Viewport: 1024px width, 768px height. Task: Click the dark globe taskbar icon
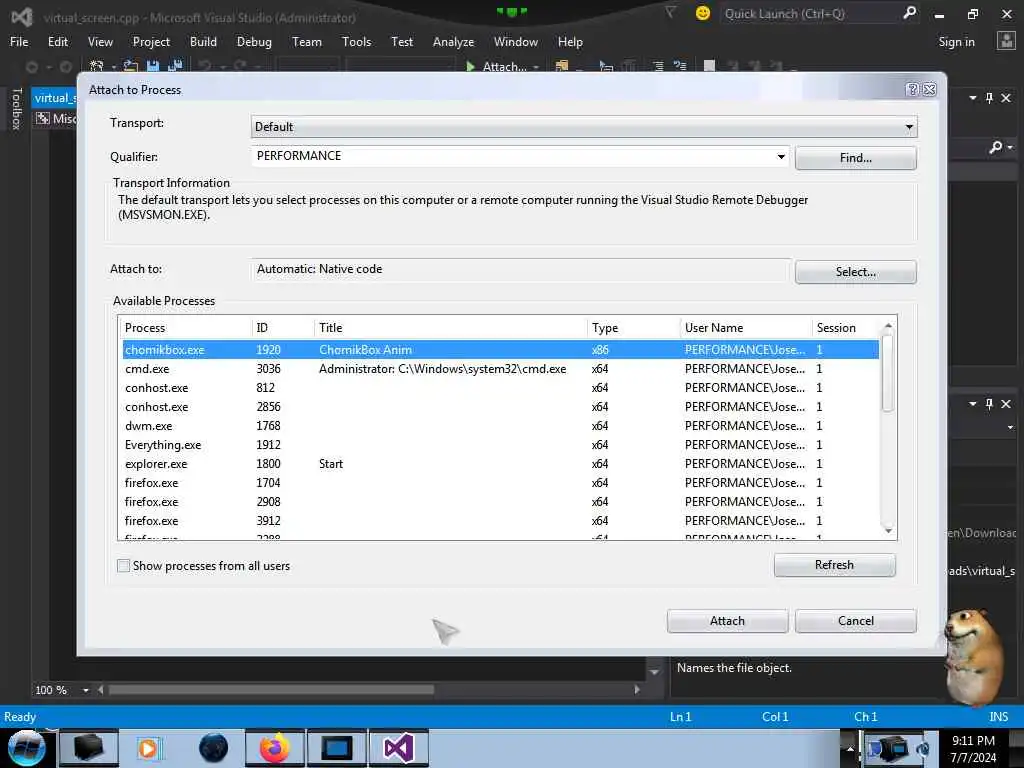tap(214, 748)
